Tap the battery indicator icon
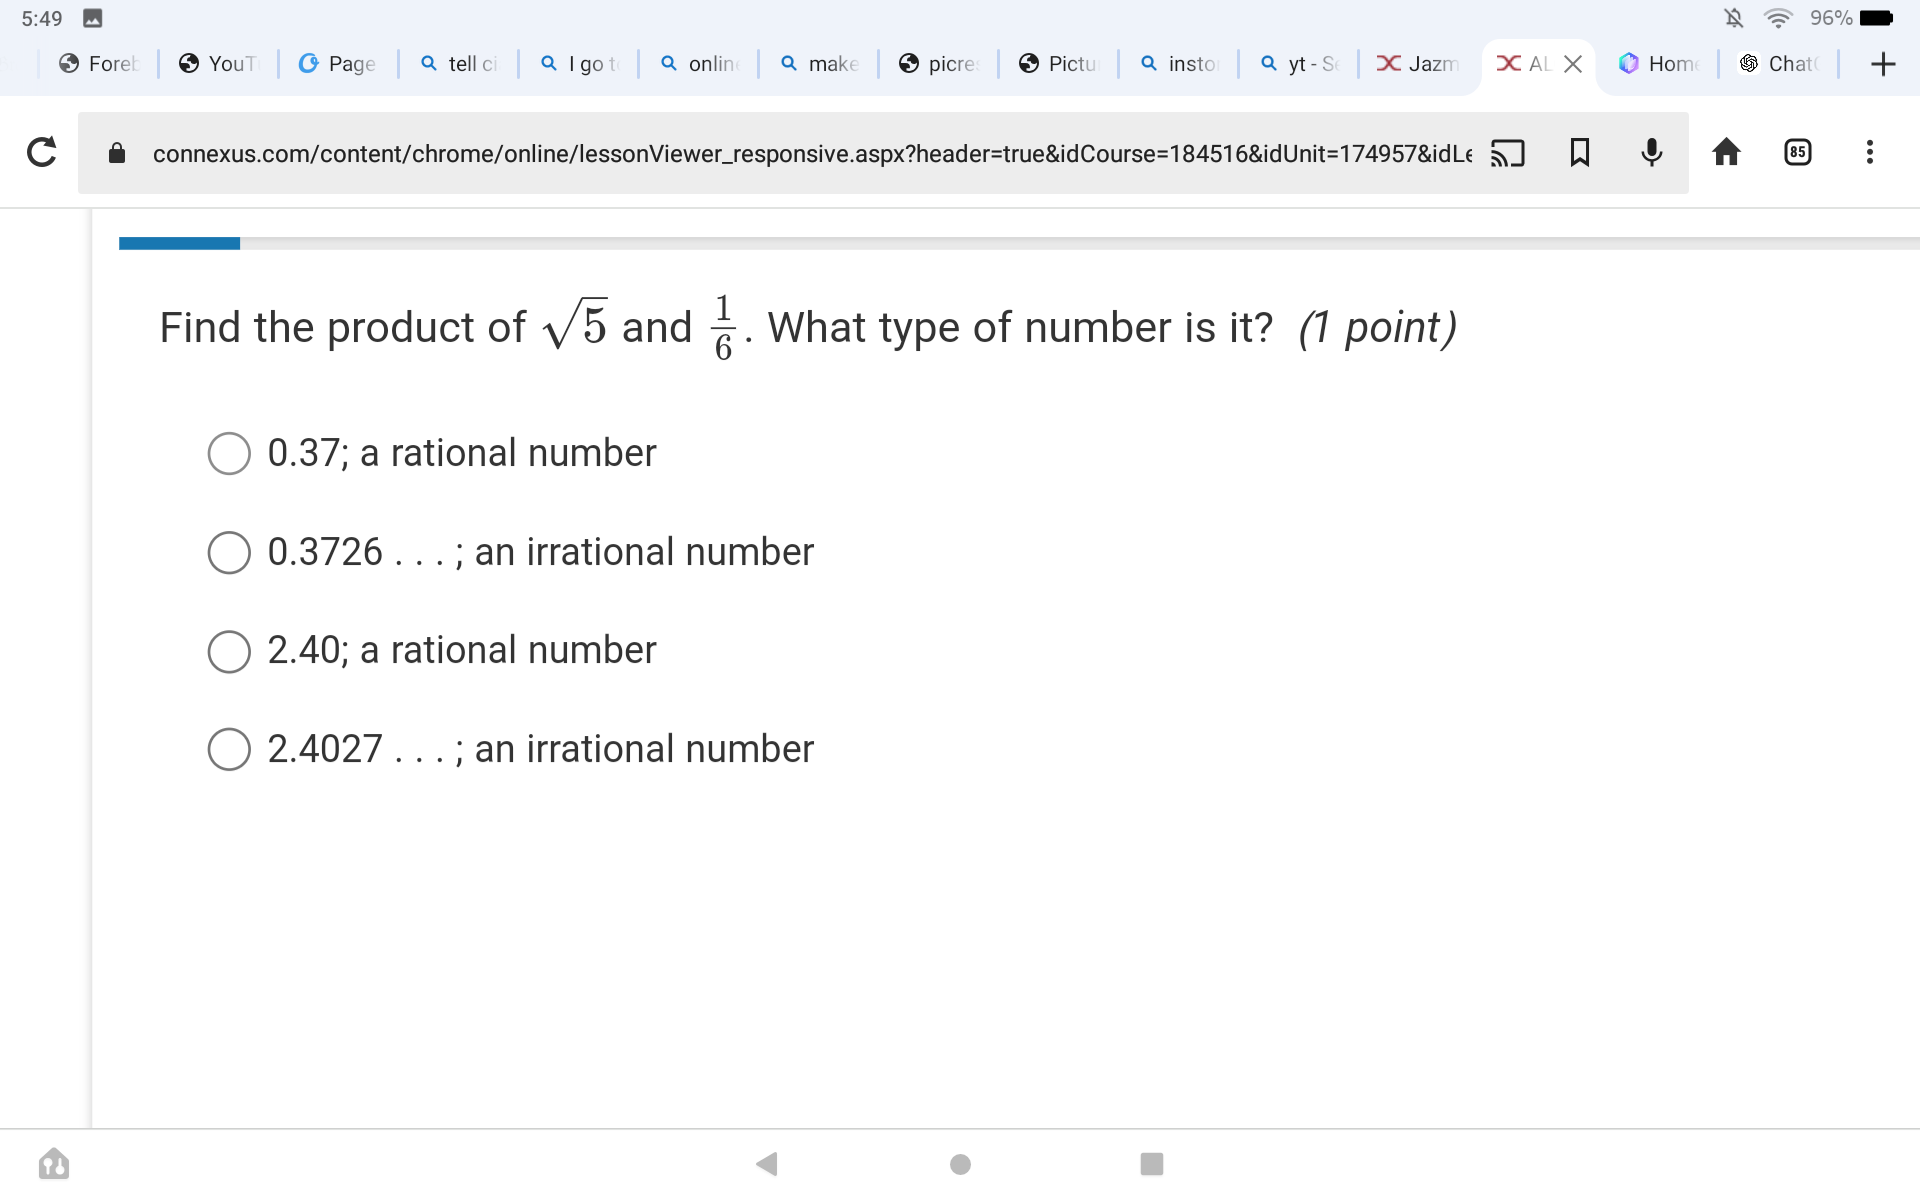The height and width of the screenshot is (1200, 1920). pos(1876,18)
